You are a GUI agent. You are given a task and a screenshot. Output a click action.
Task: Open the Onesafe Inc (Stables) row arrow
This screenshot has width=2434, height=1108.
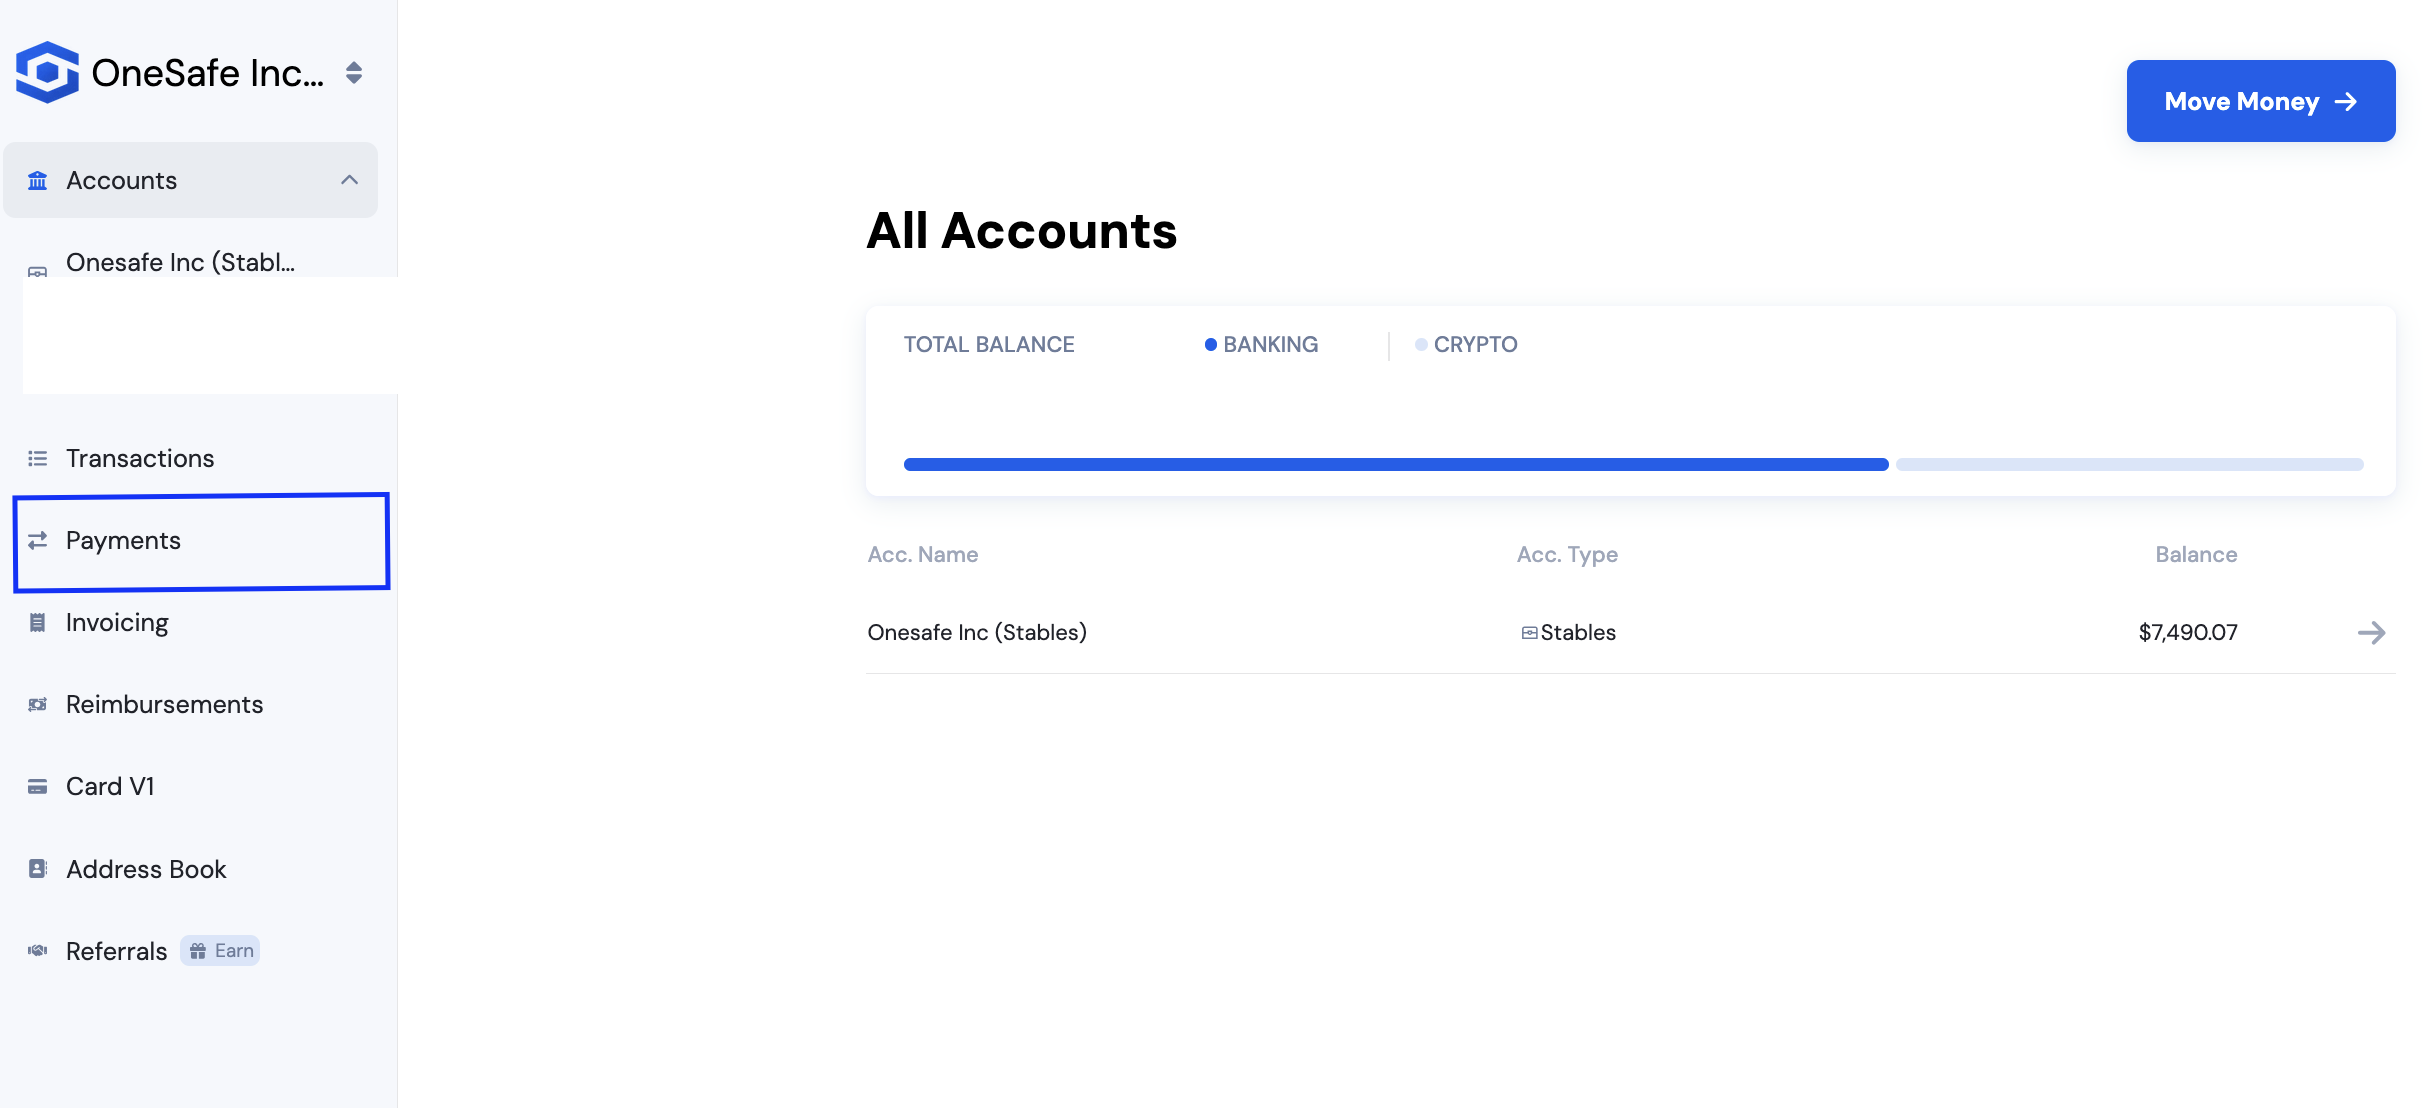(2371, 632)
